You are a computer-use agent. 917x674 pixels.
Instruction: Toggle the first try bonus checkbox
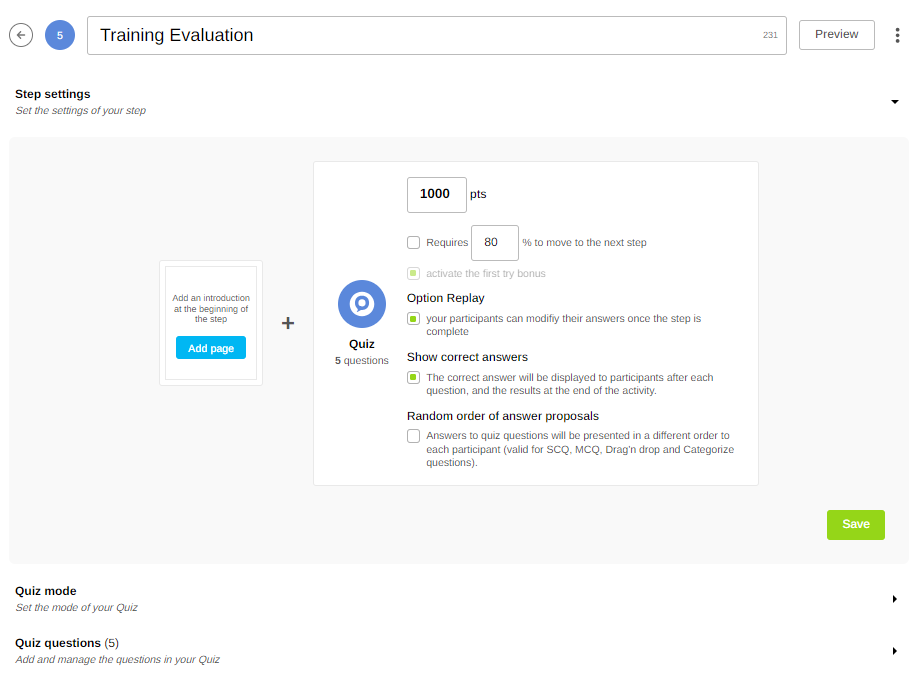click(x=414, y=273)
